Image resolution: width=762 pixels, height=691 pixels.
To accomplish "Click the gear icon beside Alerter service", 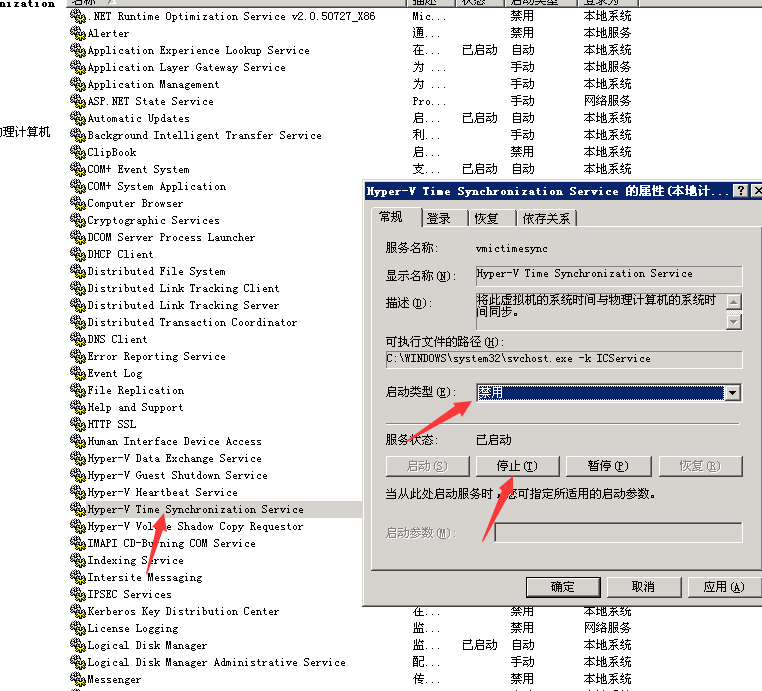I will click(x=78, y=33).
